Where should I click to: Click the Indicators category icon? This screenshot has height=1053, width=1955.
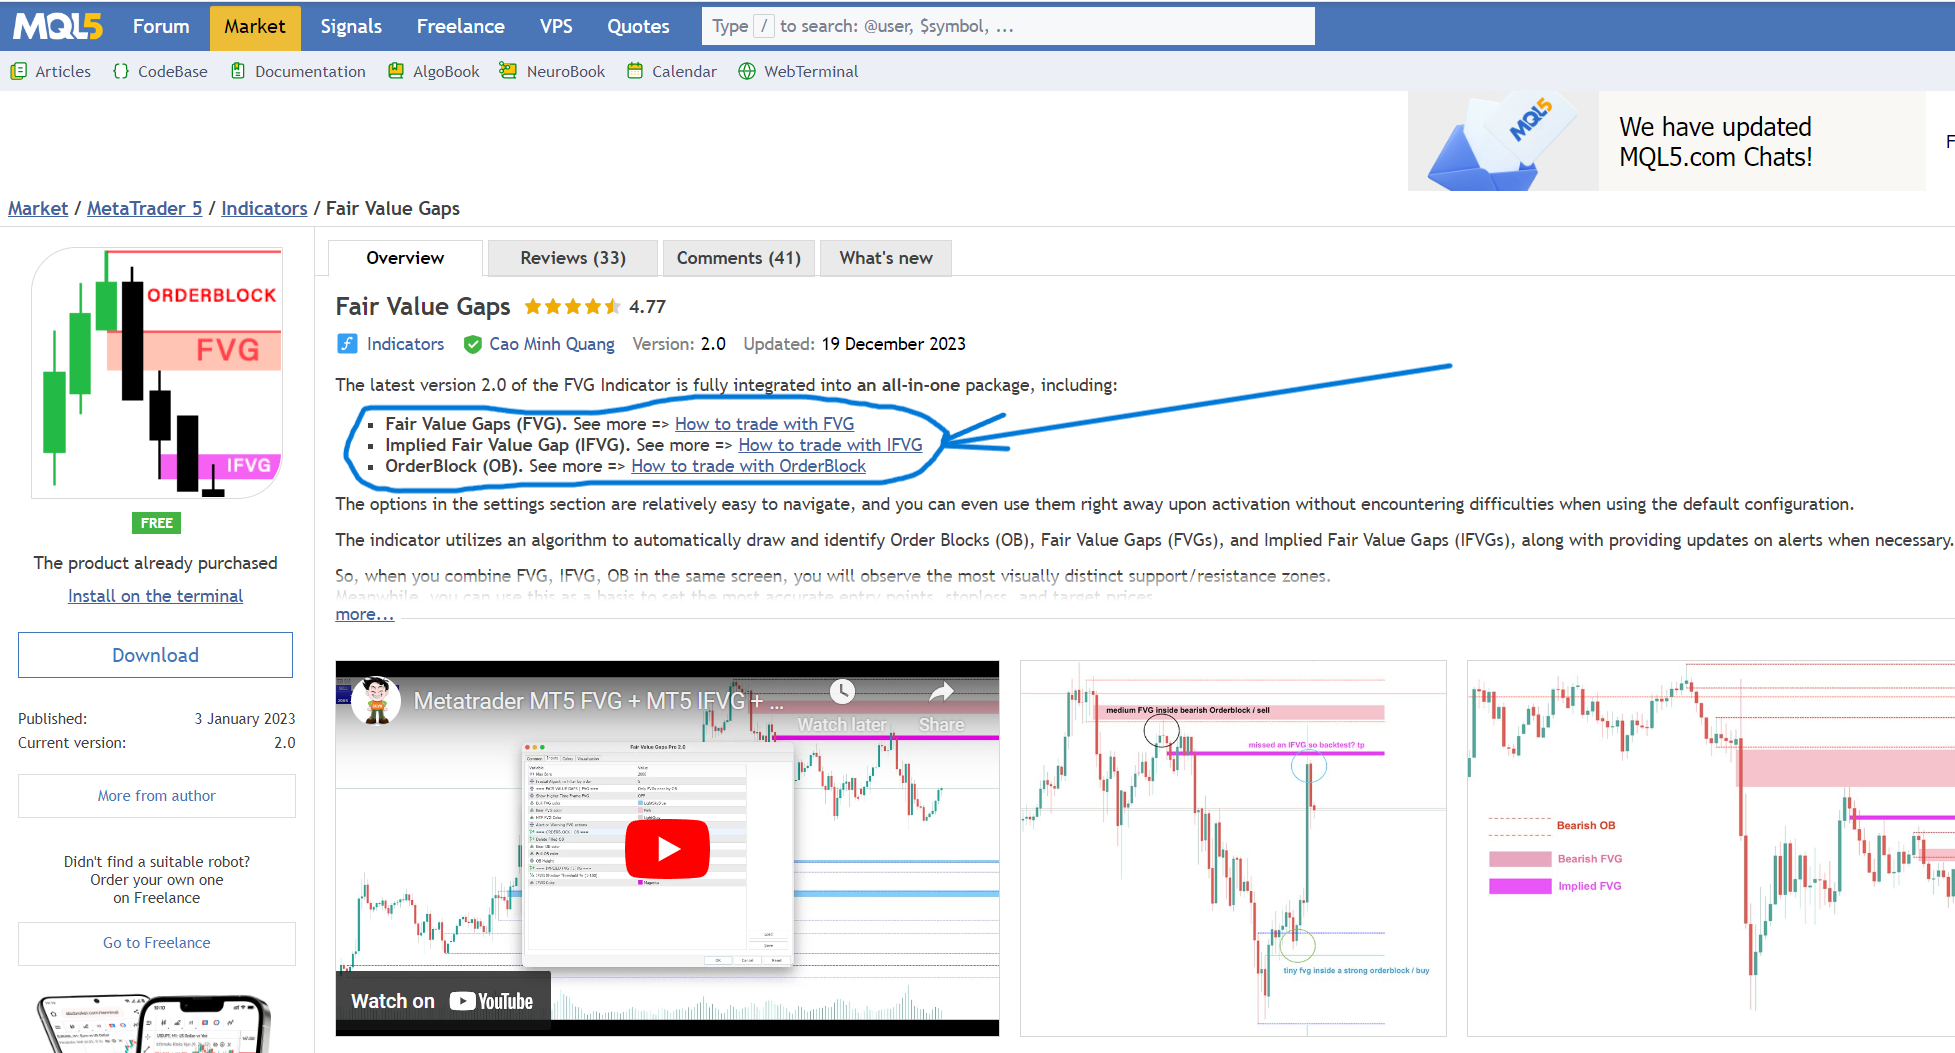click(347, 344)
